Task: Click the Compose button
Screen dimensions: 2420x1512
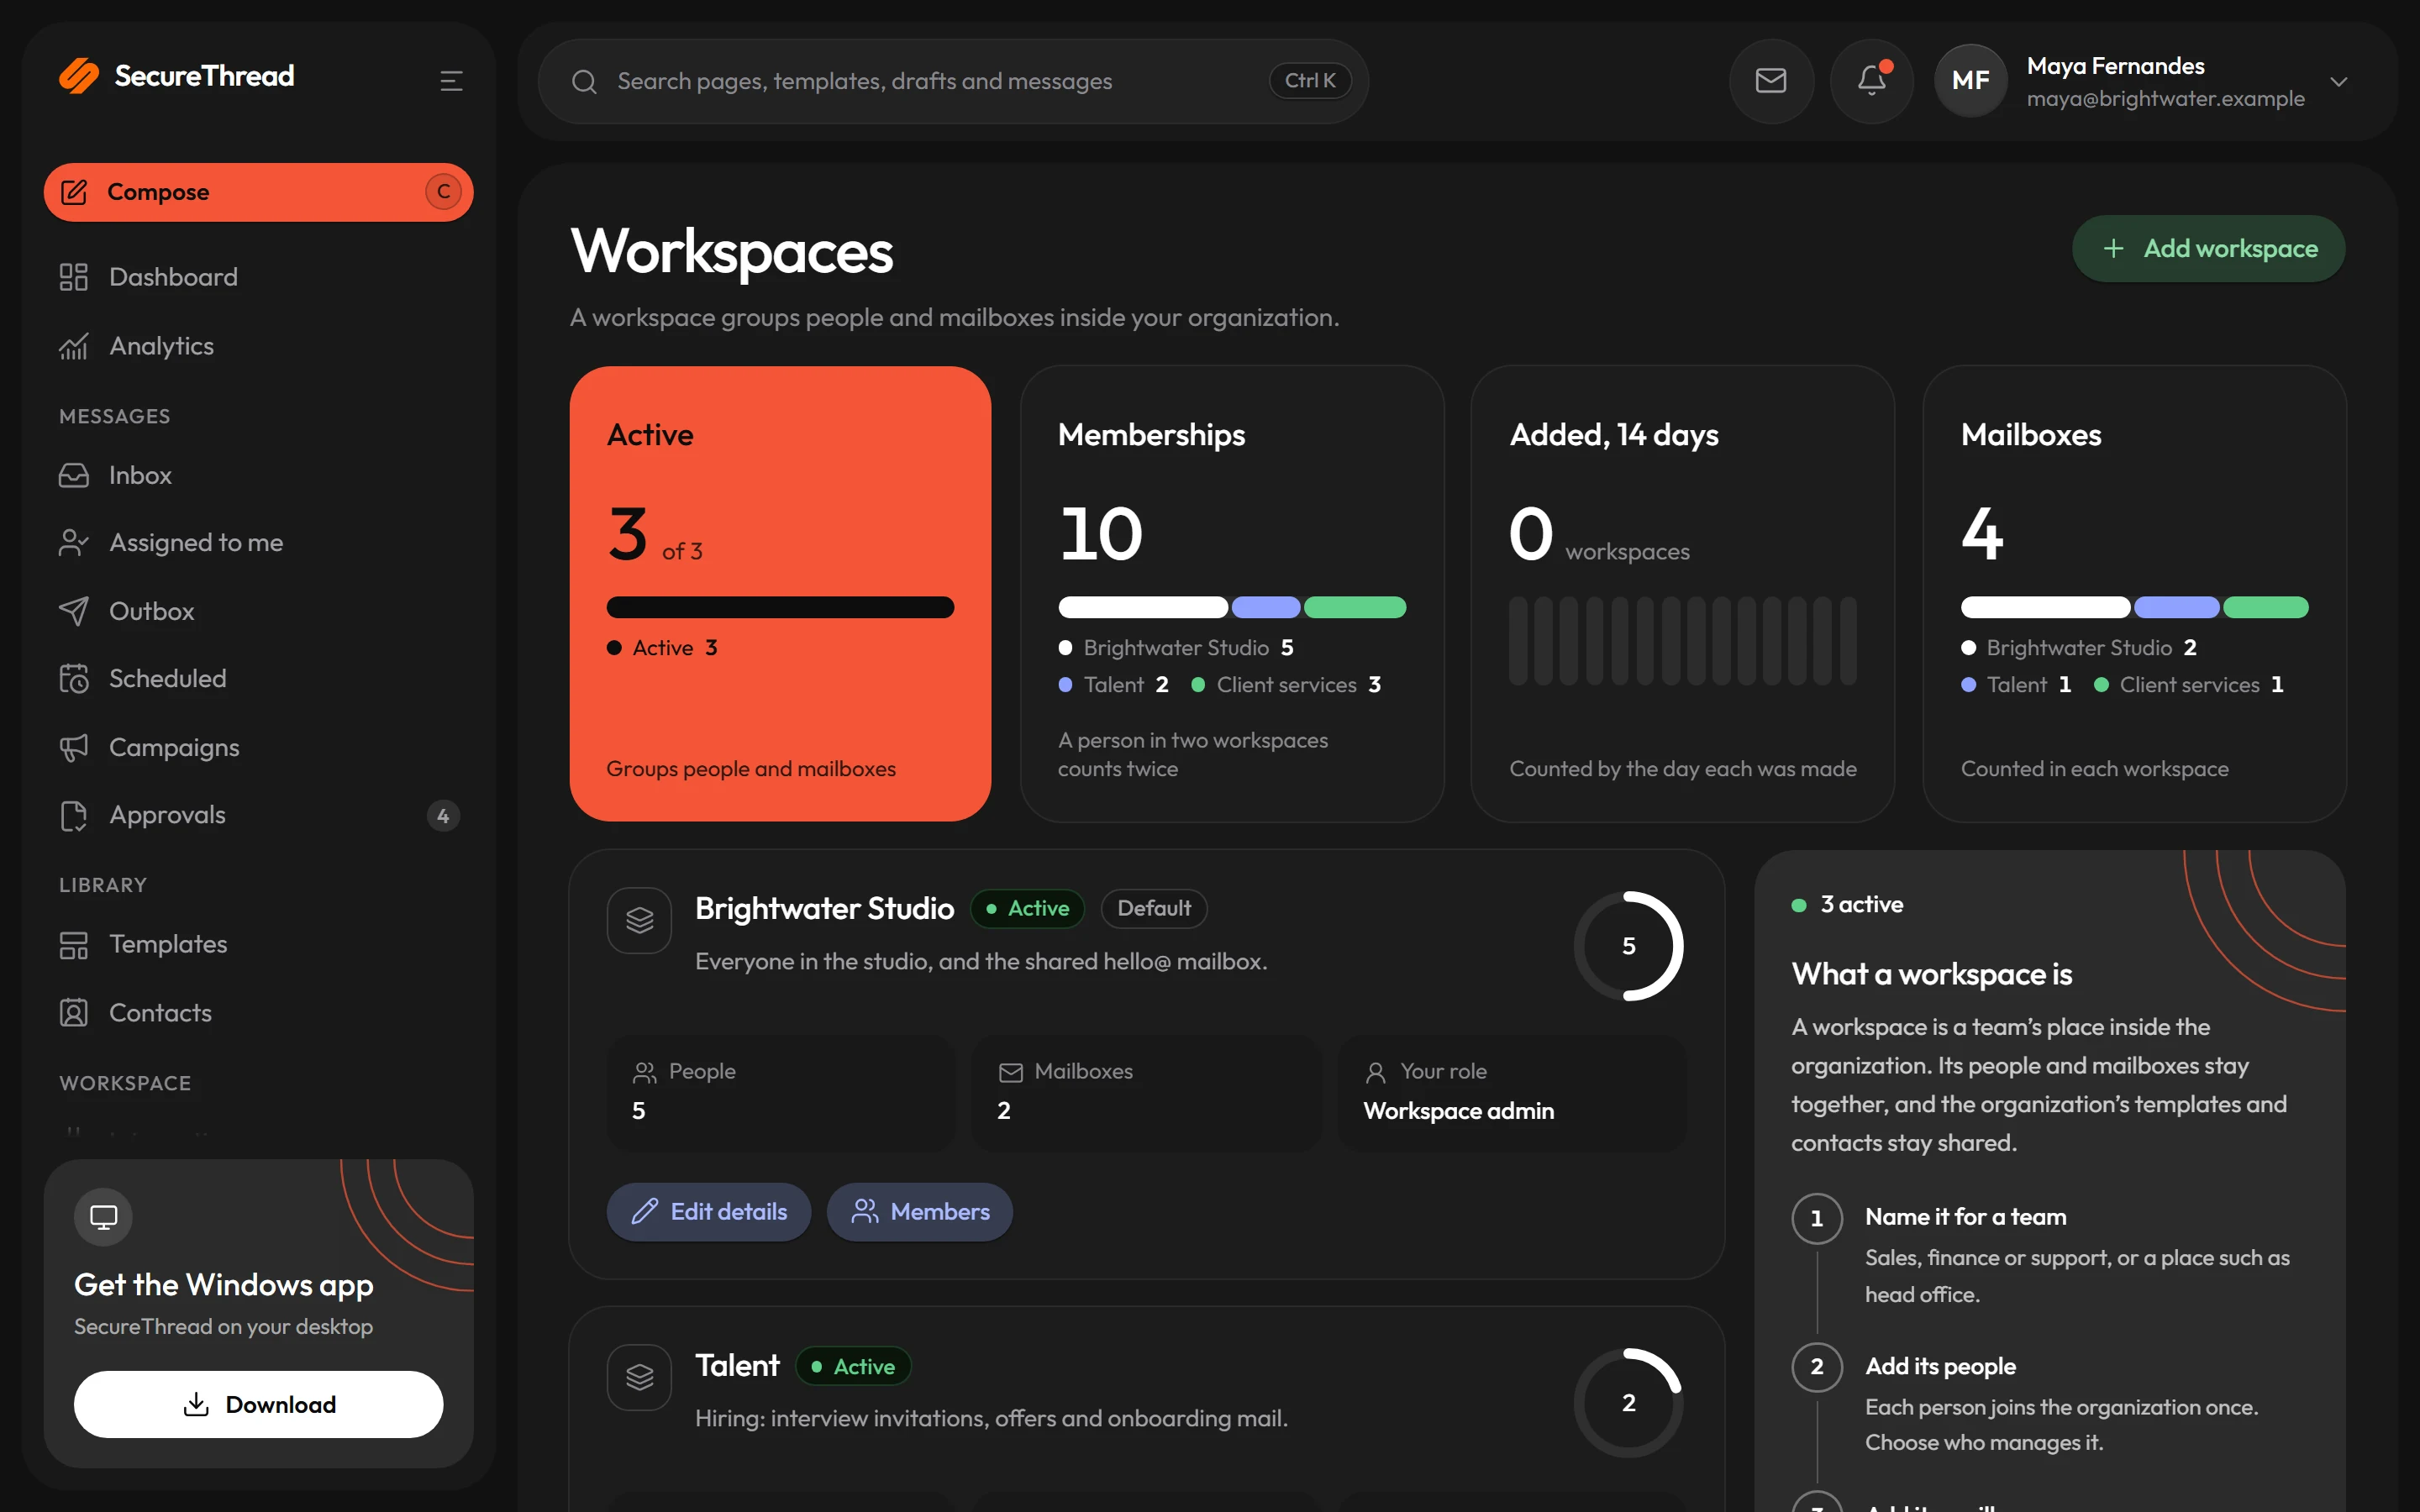Action: 258,192
